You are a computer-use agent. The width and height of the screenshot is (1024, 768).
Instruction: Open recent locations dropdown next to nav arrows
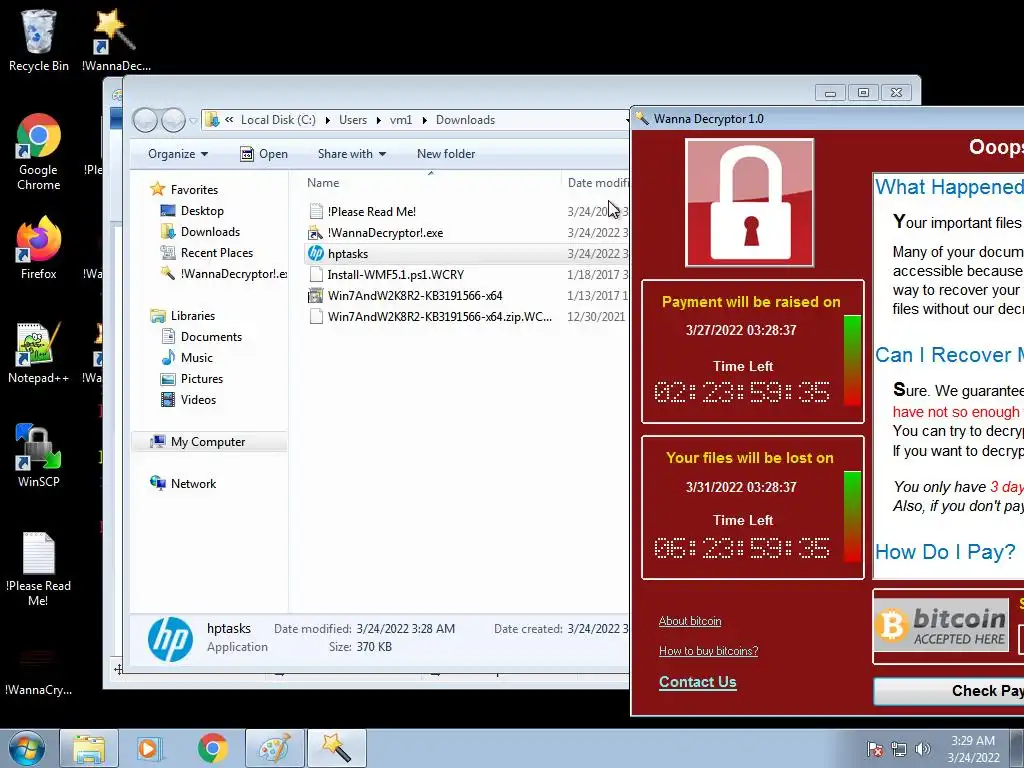[193, 121]
